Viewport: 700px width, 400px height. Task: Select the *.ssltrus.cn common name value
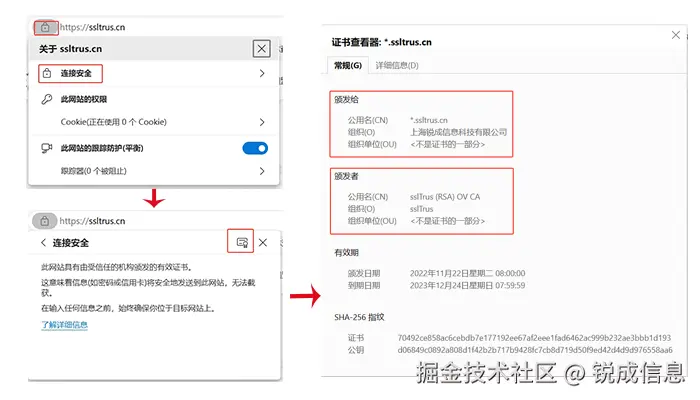[x=429, y=120]
